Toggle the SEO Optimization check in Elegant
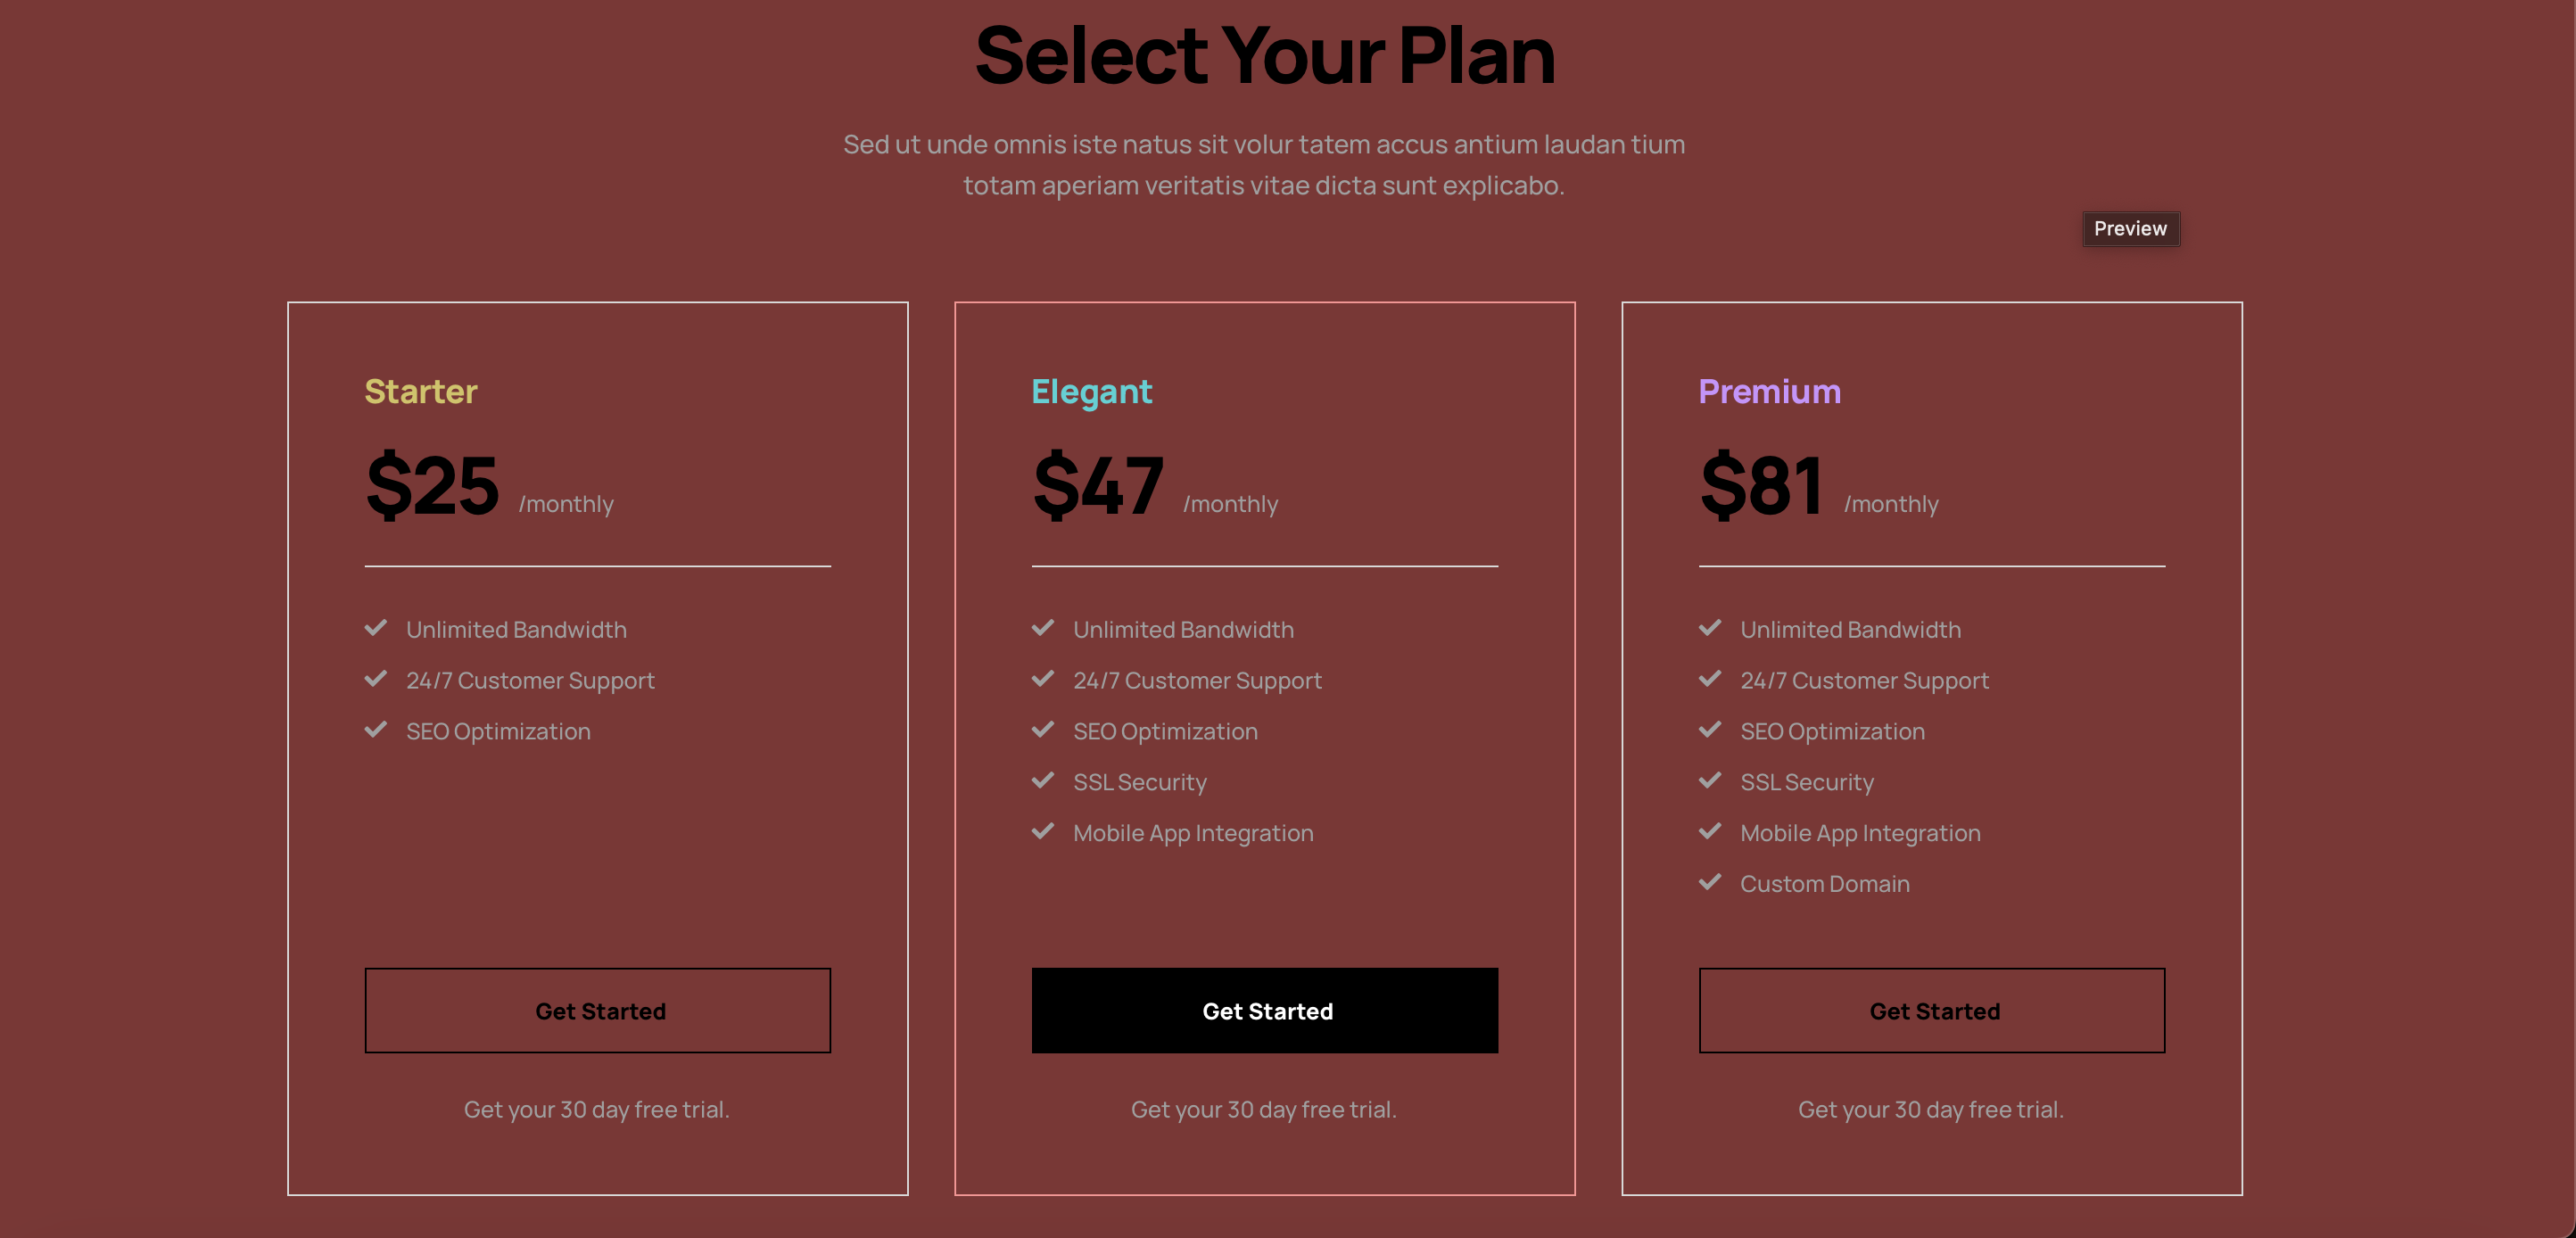 tap(1043, 730)
